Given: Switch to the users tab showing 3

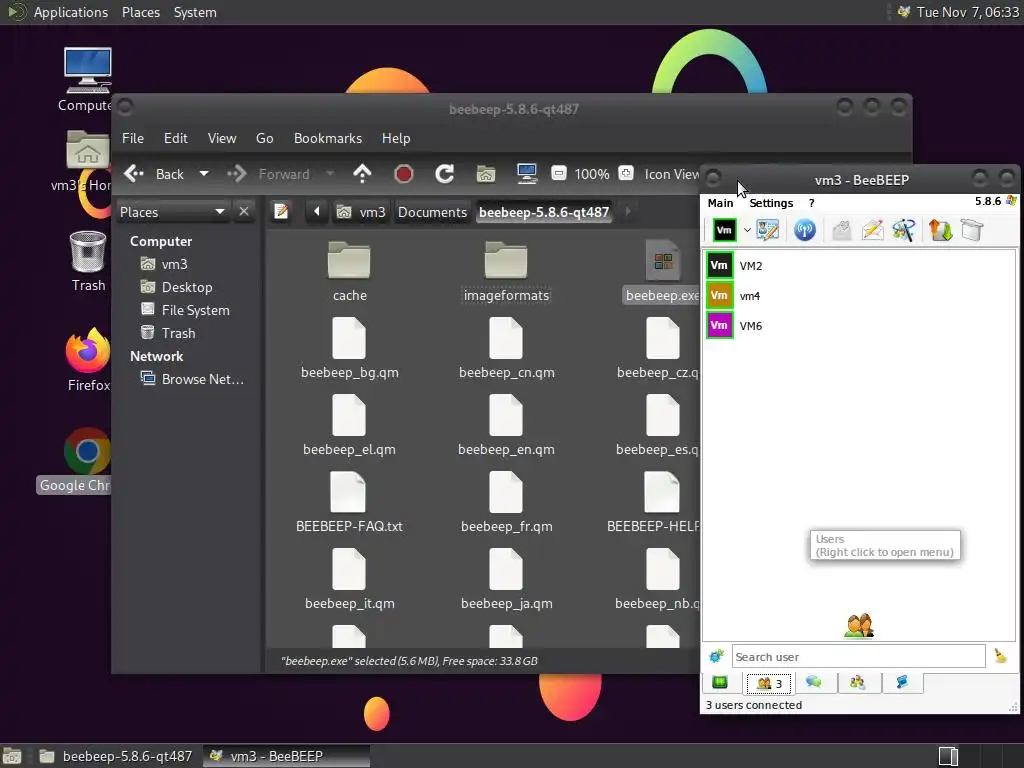Looking at the screenshot, I should coord(769,683).
